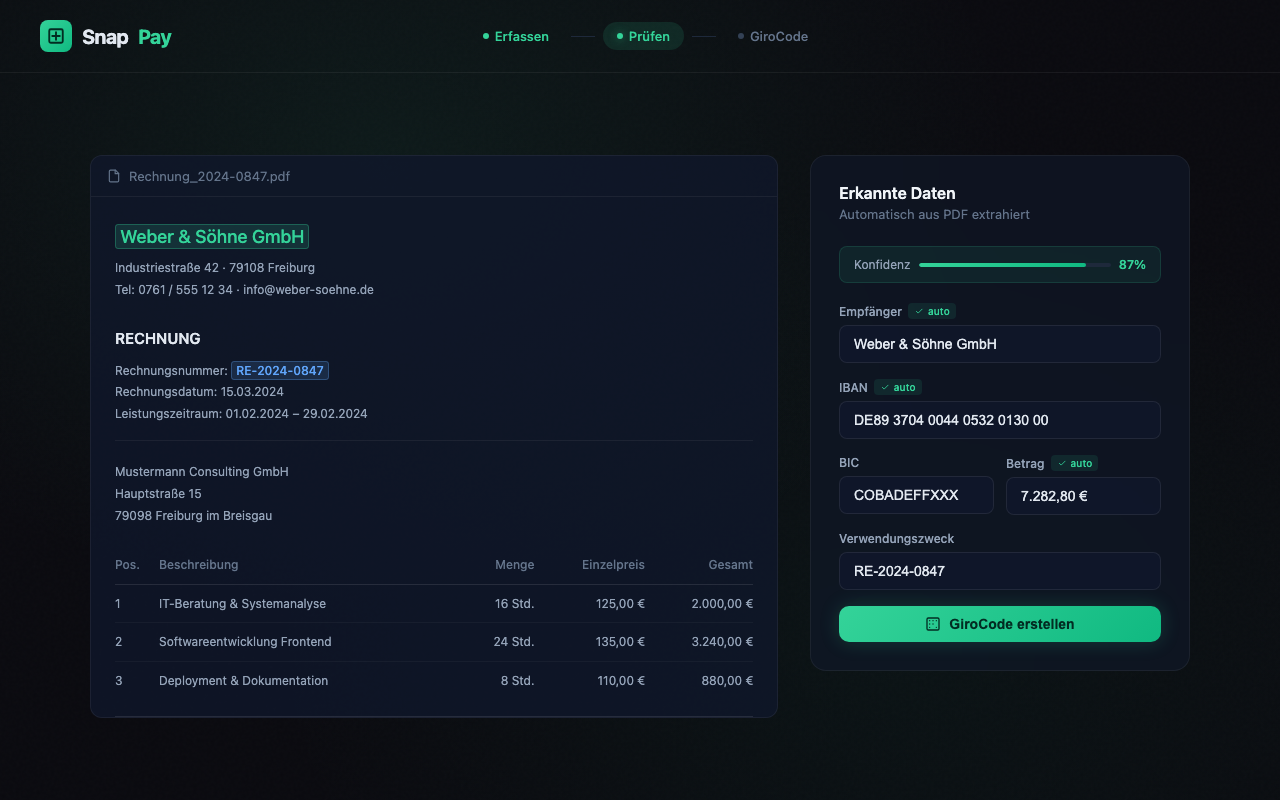
Task: Select the Deployment & Dokumentation row
Action: 434,681
